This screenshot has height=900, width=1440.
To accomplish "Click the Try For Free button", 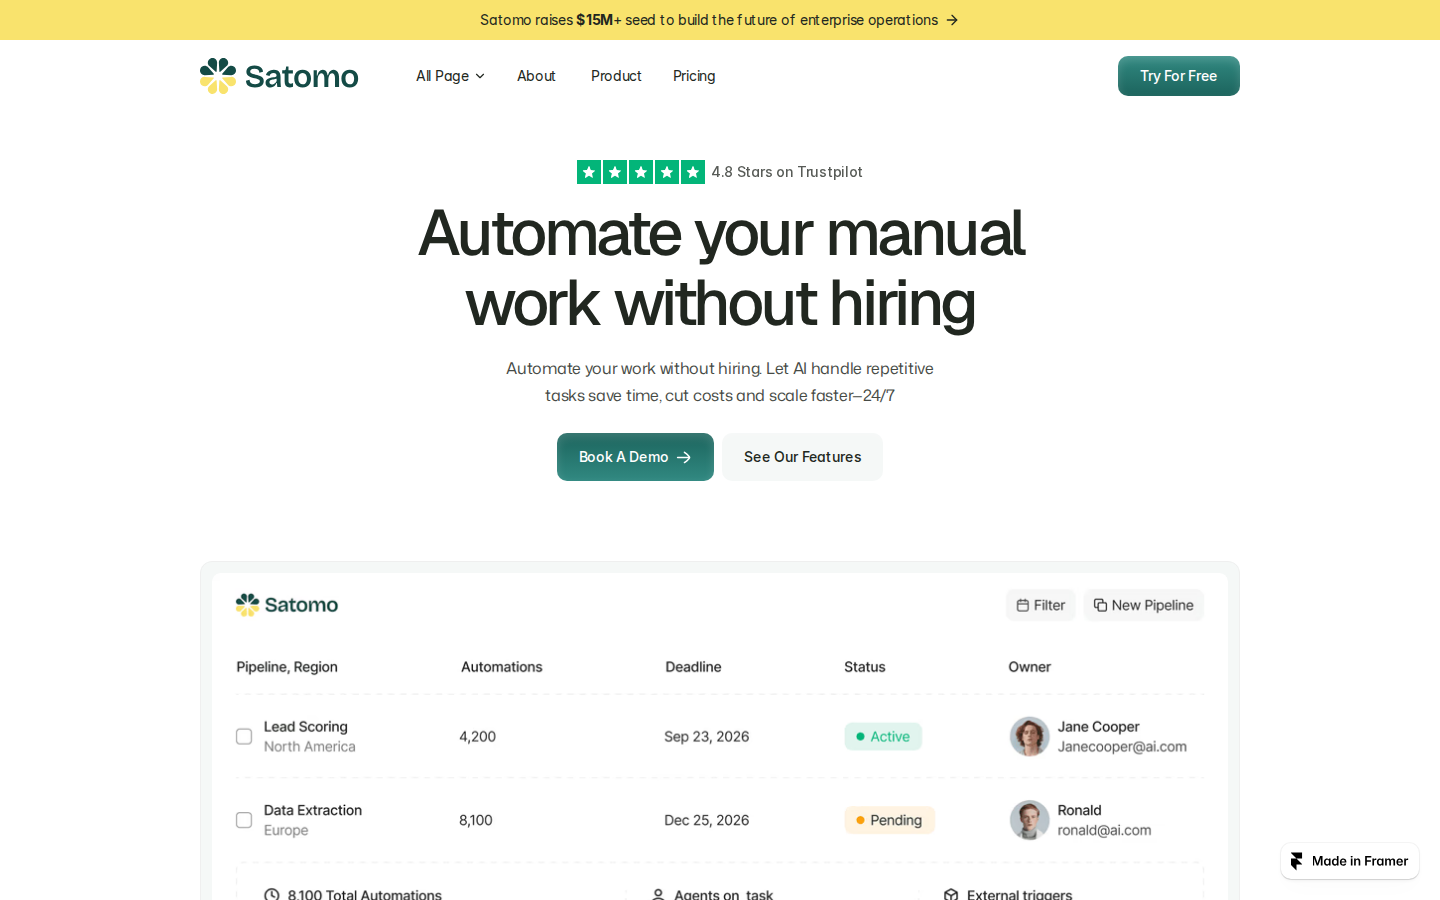I will [1179, 76].
